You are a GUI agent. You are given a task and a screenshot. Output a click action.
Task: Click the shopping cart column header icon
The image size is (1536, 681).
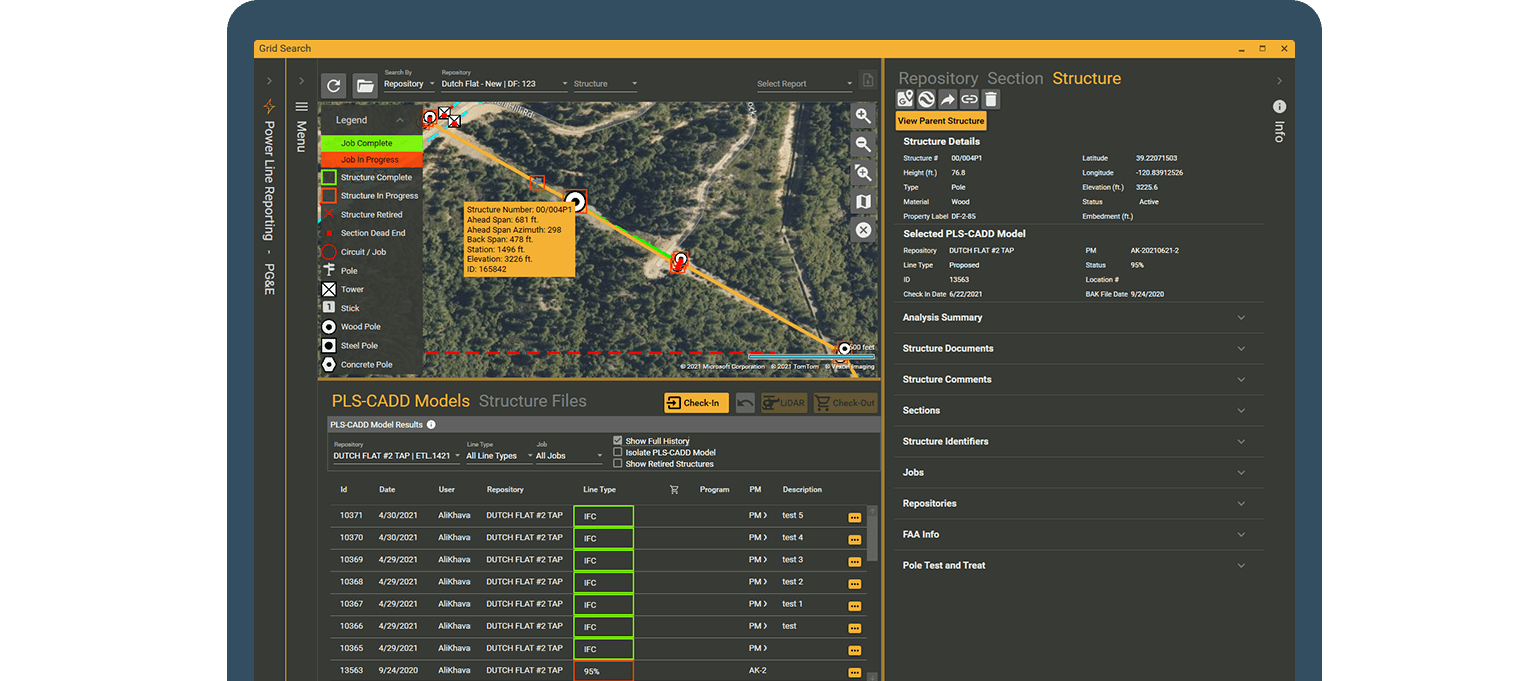[674, 490]
